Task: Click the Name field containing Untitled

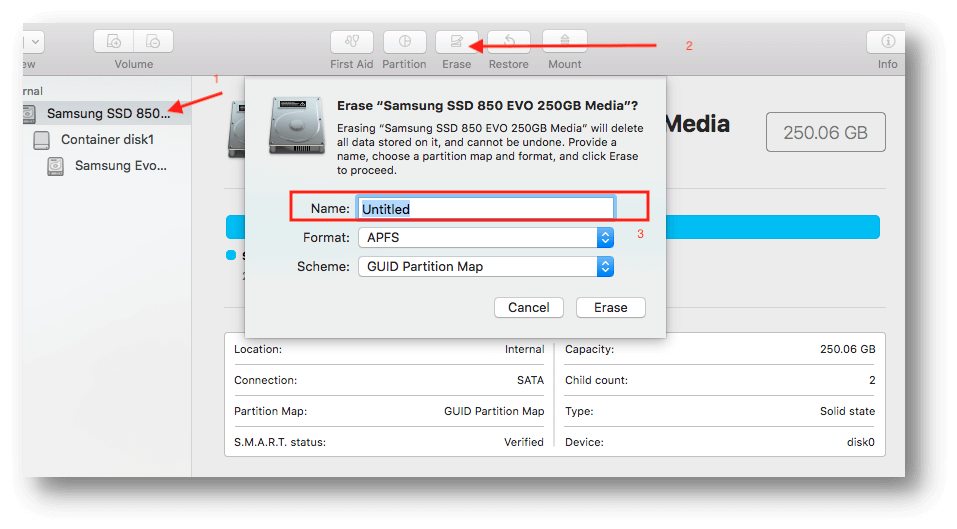Action: (x=486, y=209)
